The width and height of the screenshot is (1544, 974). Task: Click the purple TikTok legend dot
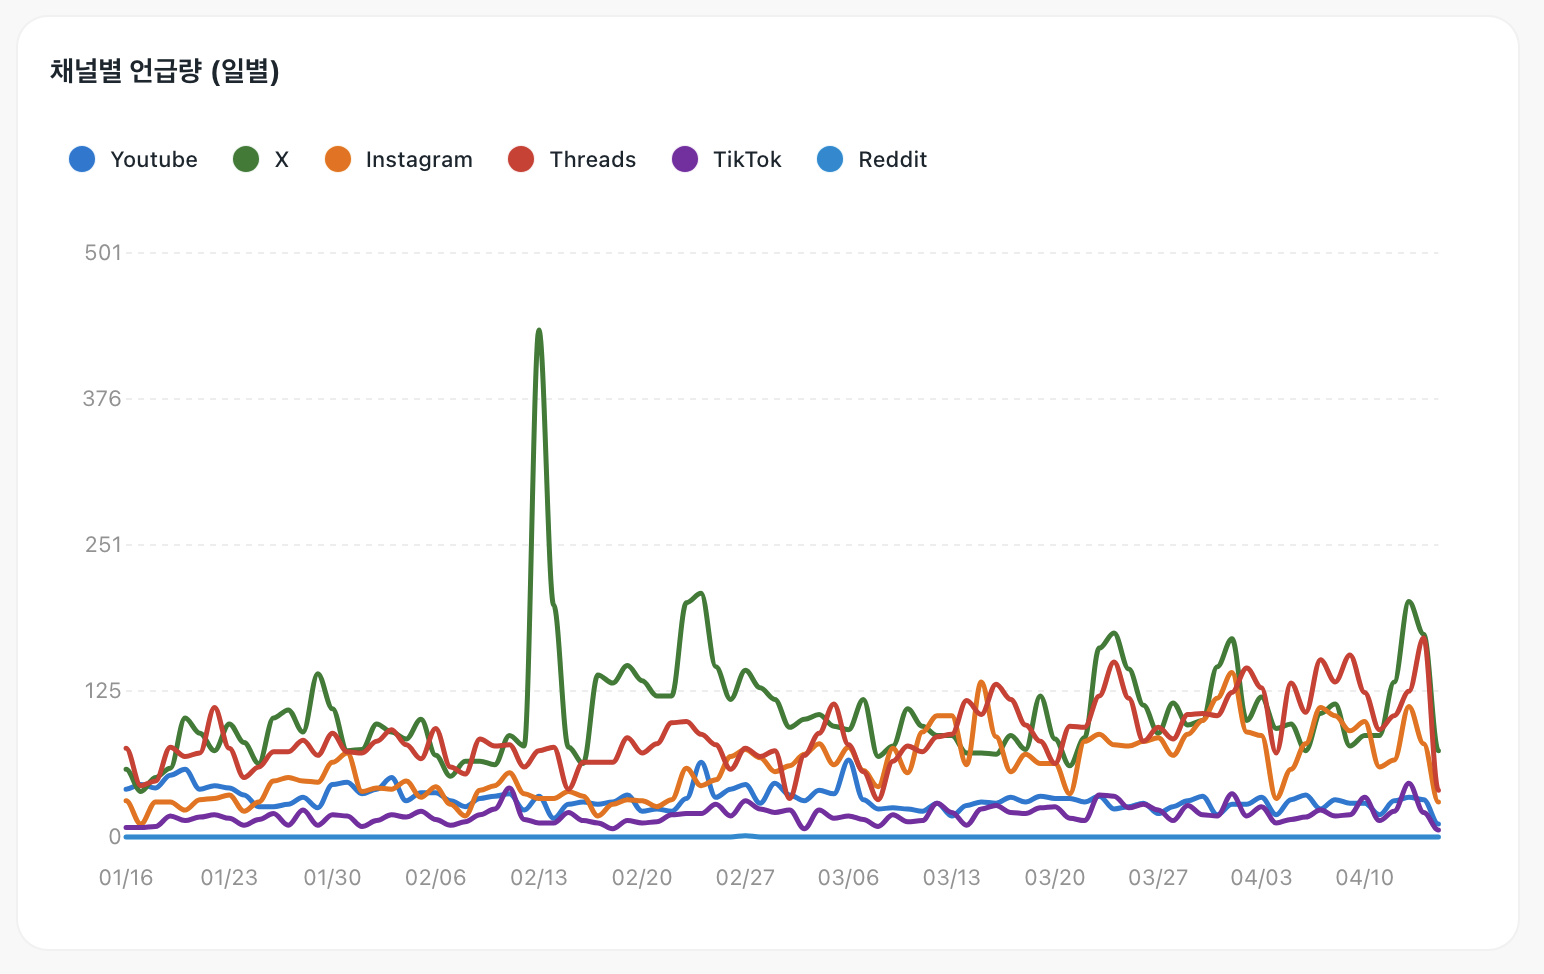685,159
